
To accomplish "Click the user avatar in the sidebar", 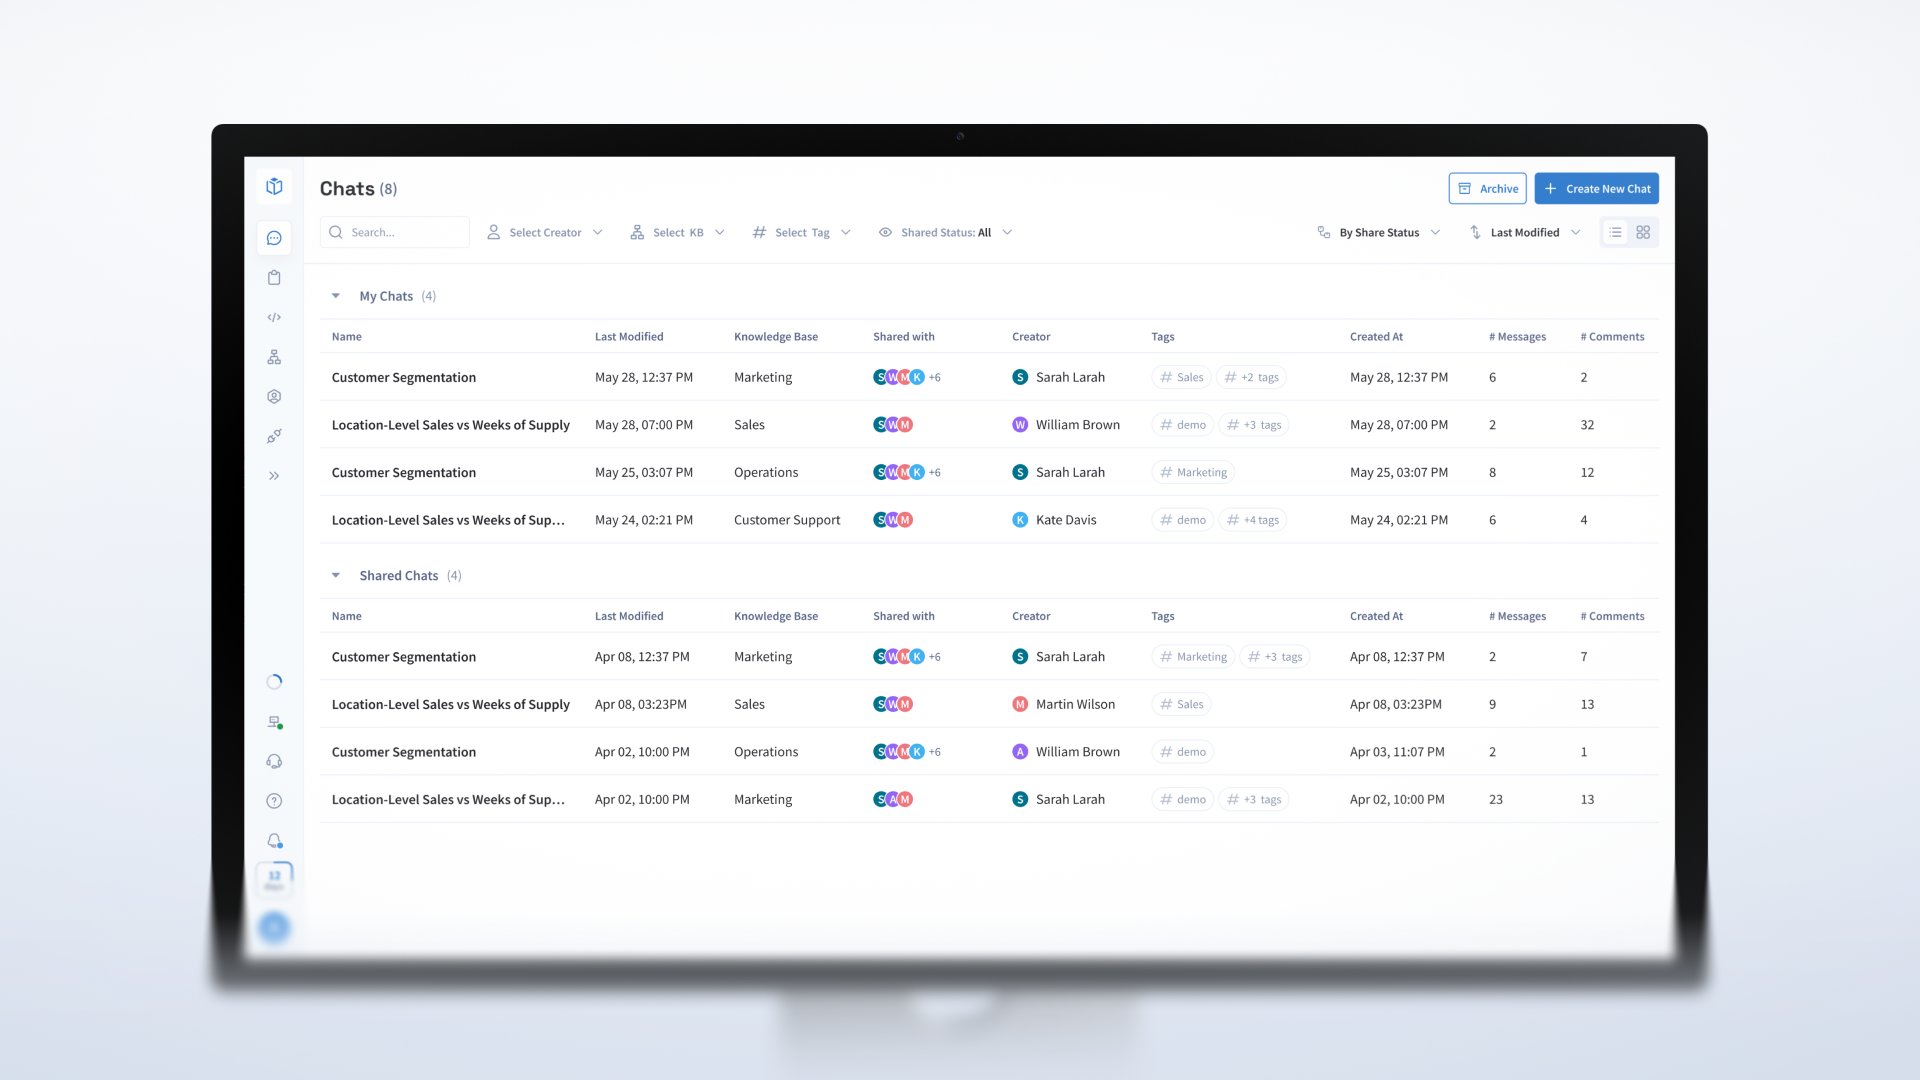I will tap(274, 928).
